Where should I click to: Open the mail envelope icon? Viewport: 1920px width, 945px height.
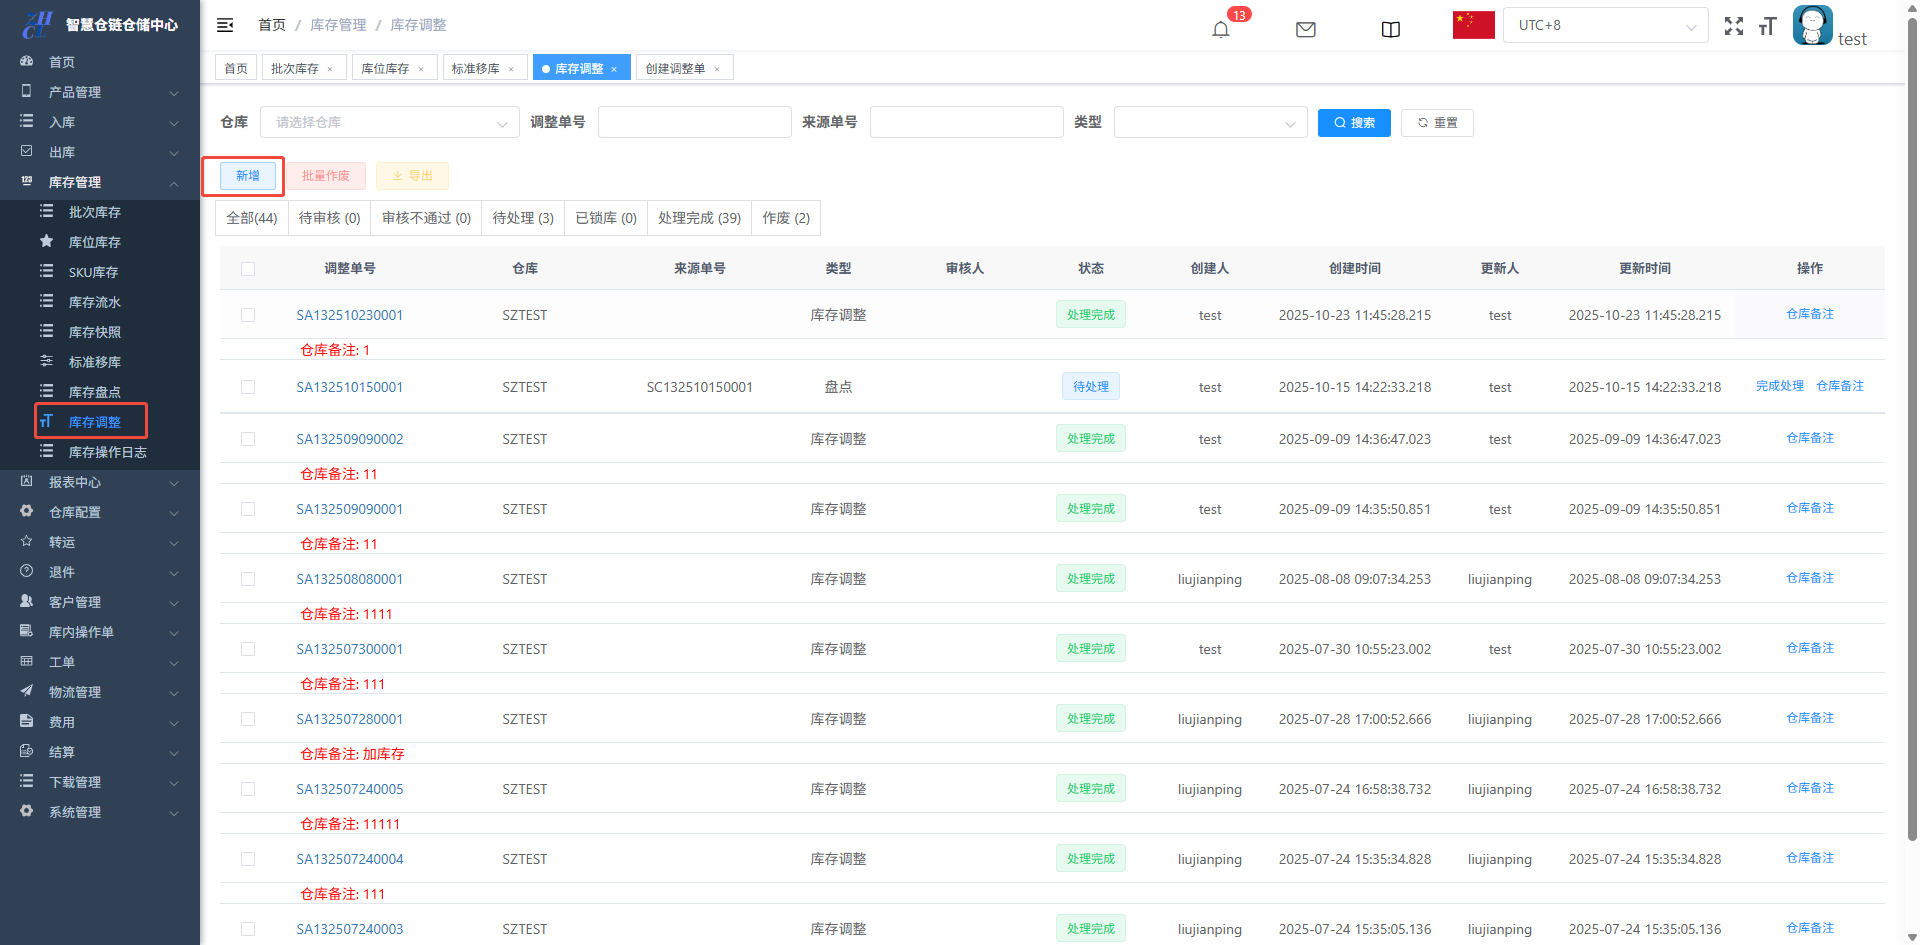pos(1305,29)
